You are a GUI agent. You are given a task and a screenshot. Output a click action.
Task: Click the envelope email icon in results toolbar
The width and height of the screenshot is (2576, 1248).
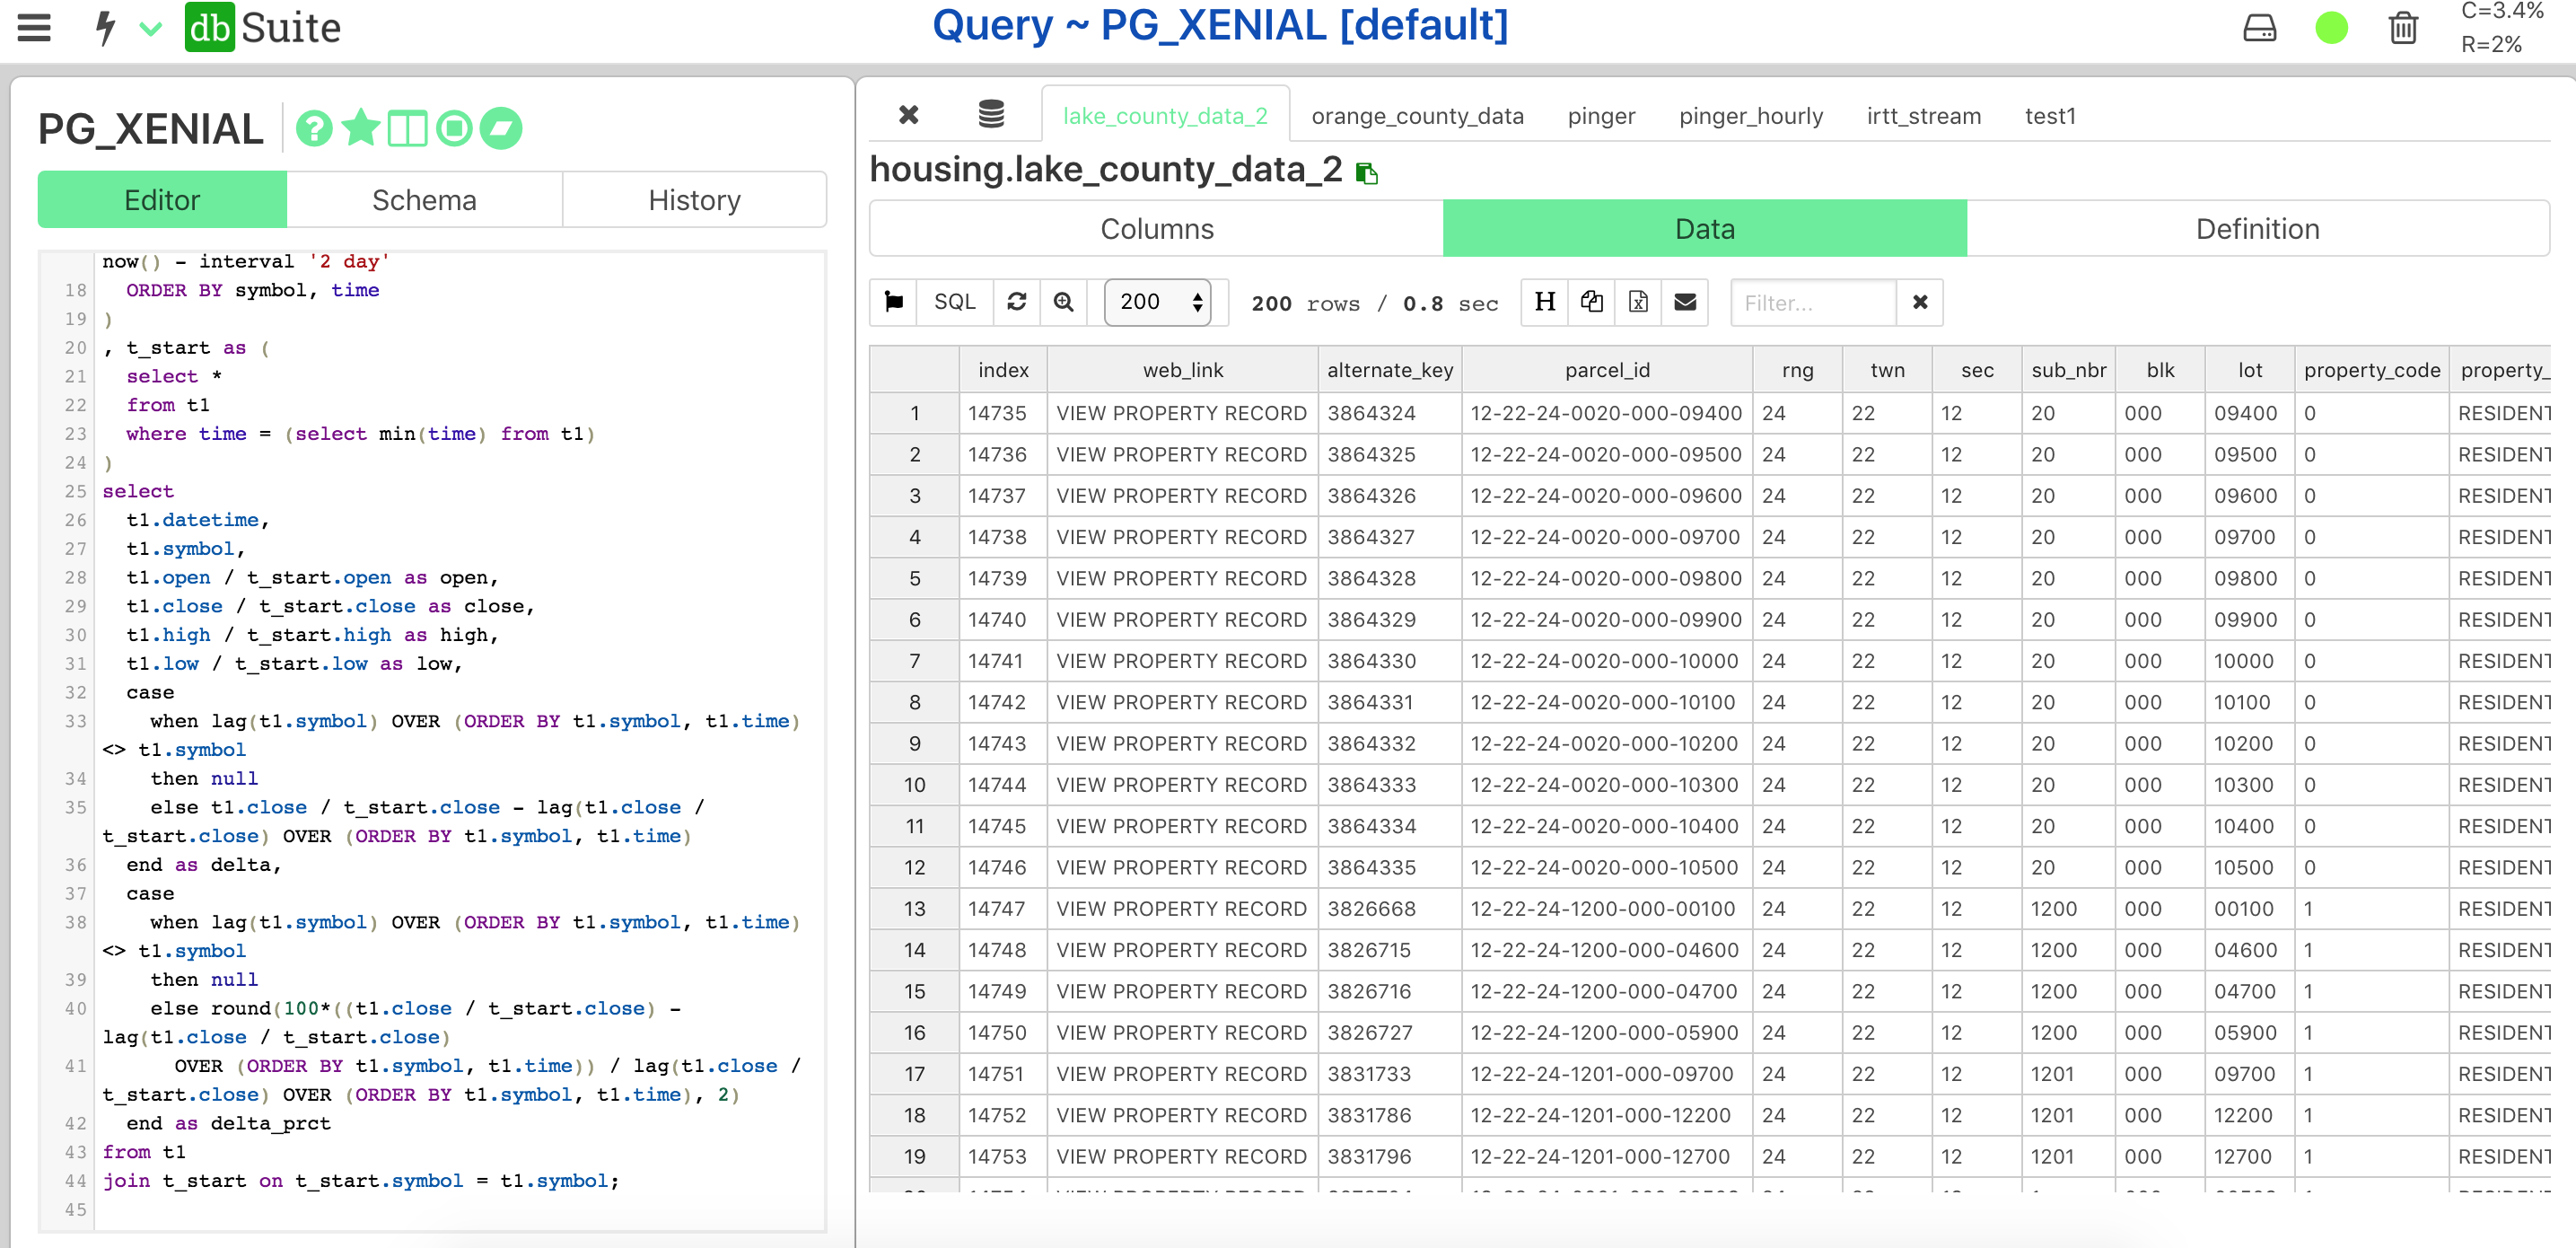[x=1685, y=302]
